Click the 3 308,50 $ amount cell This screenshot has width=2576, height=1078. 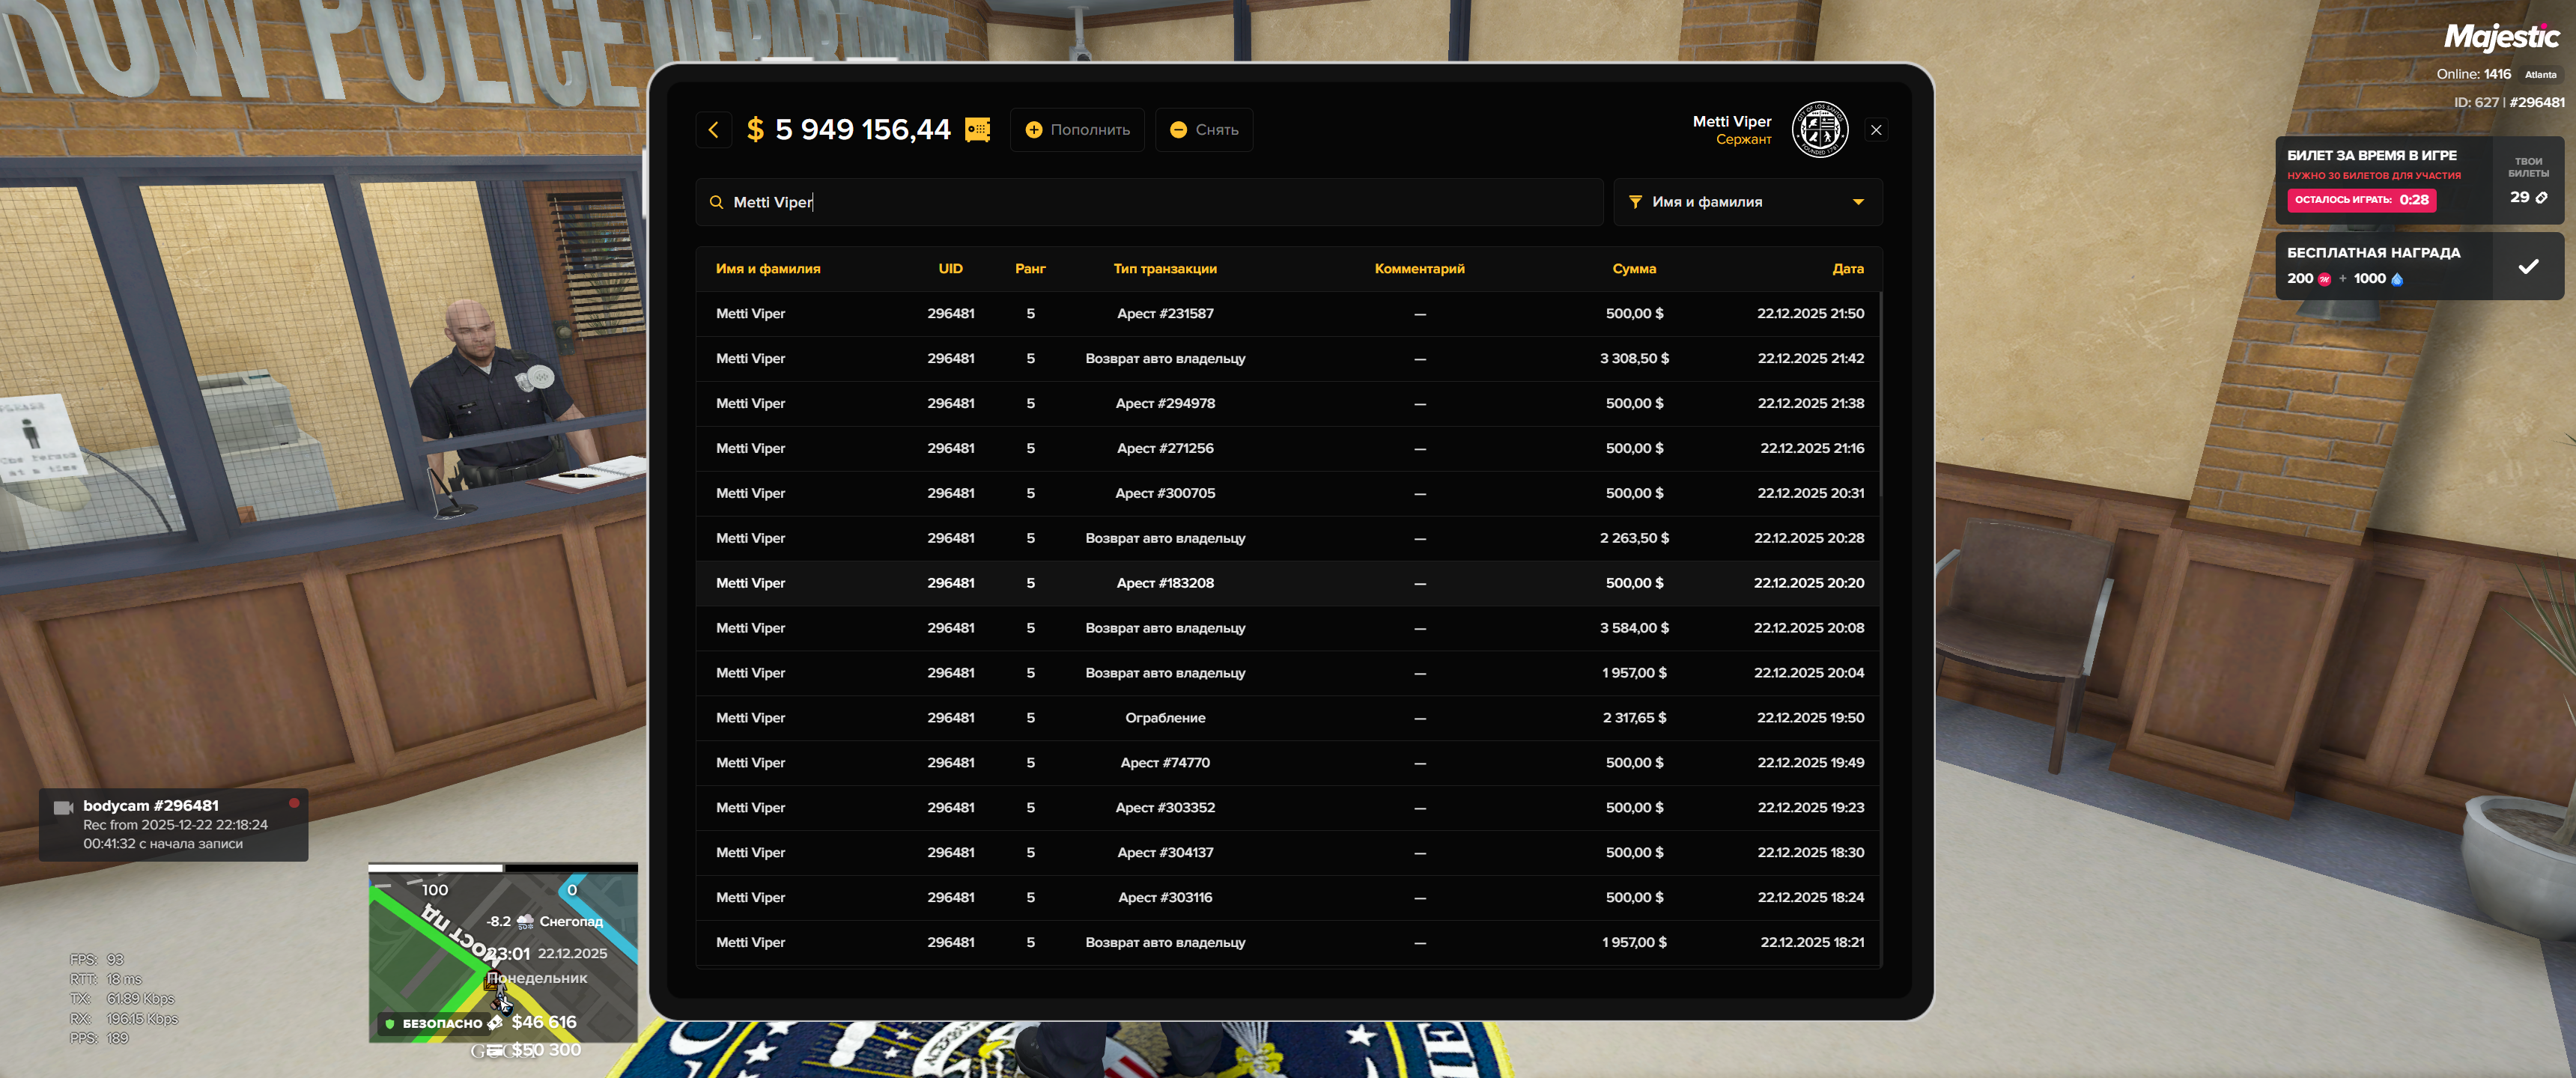click(x=1634, y=359)
